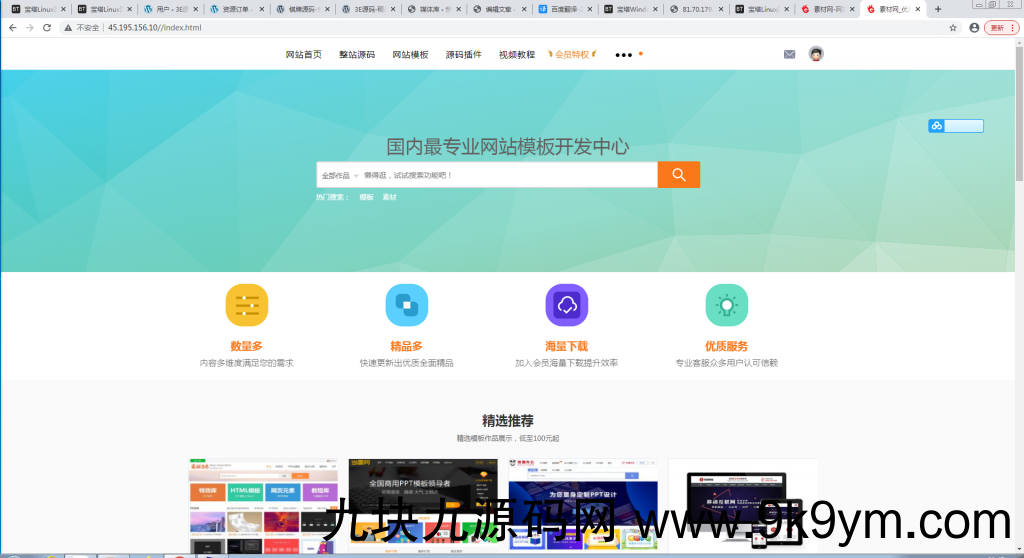Viewport: 1024px width, 558px height.
Task: Open the orange 会员特权 navigation item
Action: pos(571,55)
